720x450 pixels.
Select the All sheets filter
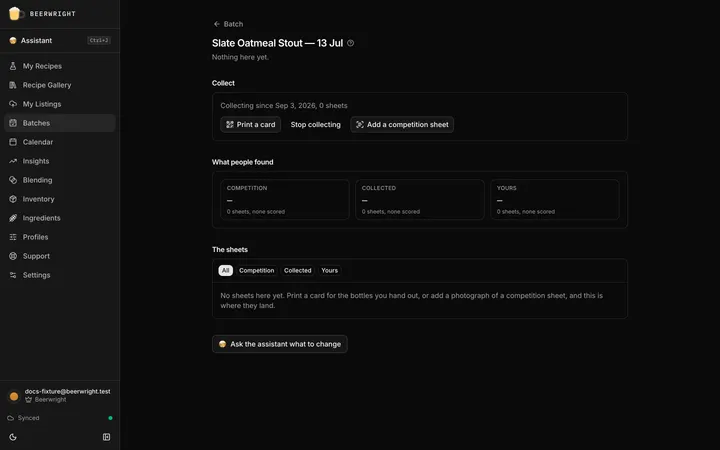(x=225, y=270)
